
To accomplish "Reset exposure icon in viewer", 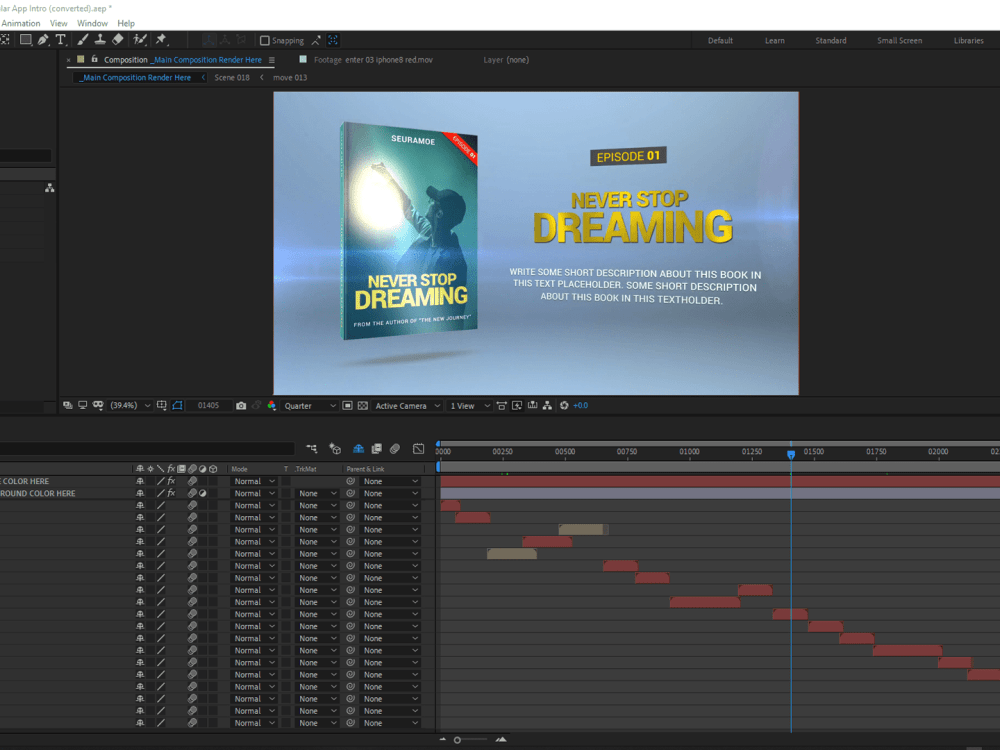I will (564, 406).
